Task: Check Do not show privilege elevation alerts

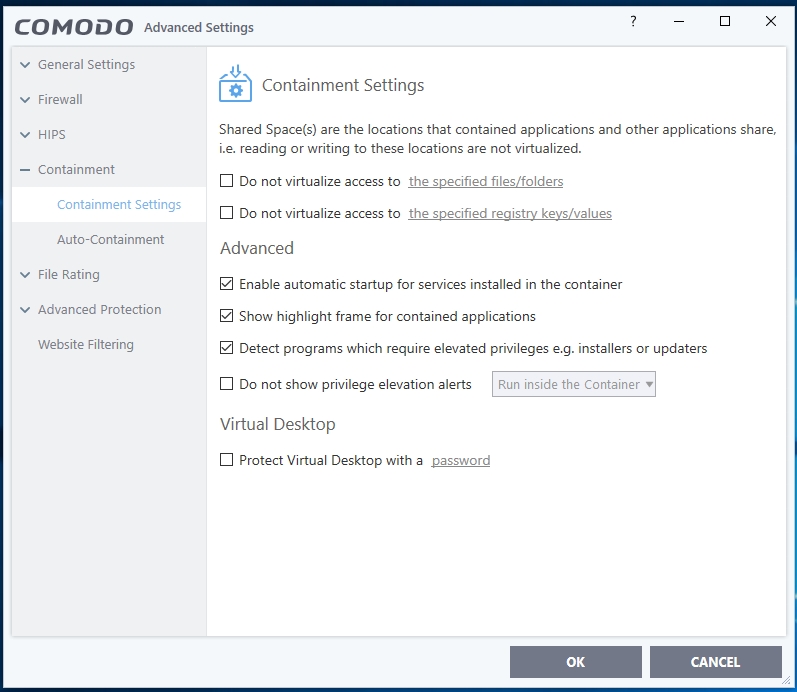Action: [x=227, y=384]
